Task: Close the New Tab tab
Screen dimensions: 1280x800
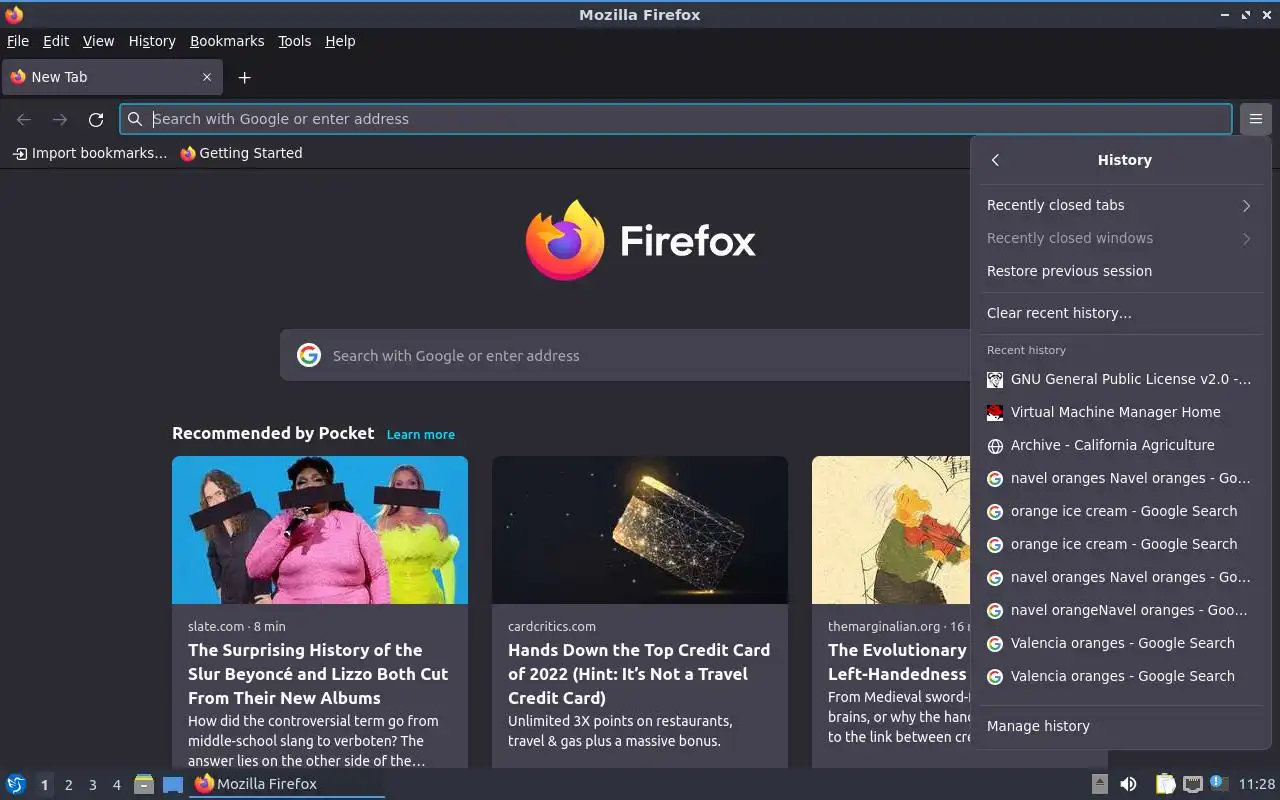Action: [207, 77]
